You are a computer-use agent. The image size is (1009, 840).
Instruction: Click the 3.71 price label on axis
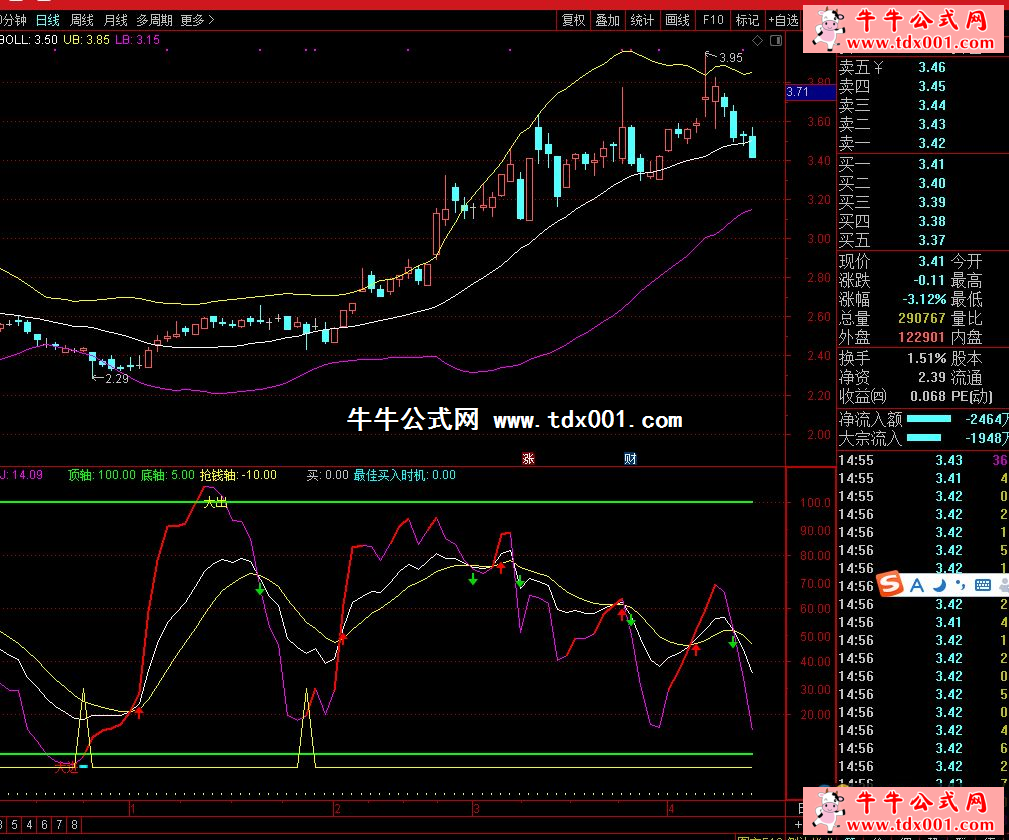pyautogui.click(x=800, y=92)
